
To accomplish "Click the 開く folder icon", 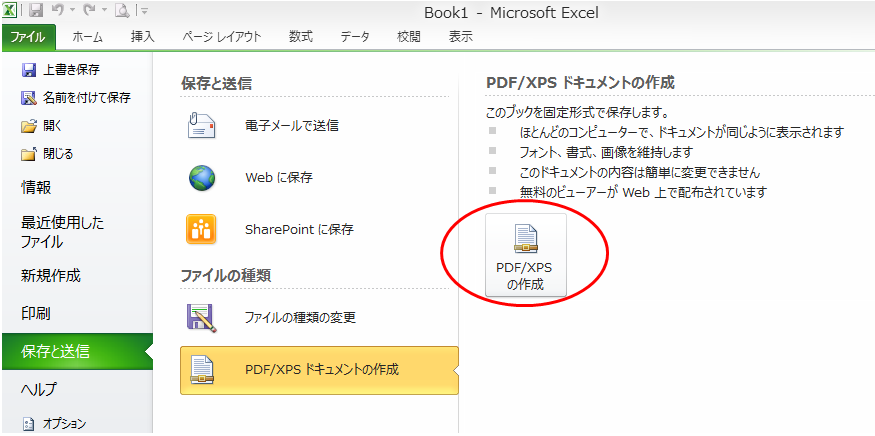I will click(x=28, y=126).
